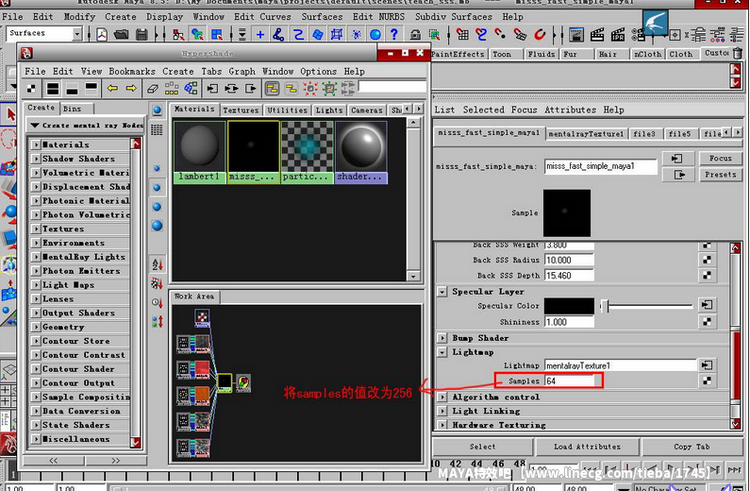Open the Hypershade Graph menu
Viewport: 750px width, 491px height.
click(242, 71)
